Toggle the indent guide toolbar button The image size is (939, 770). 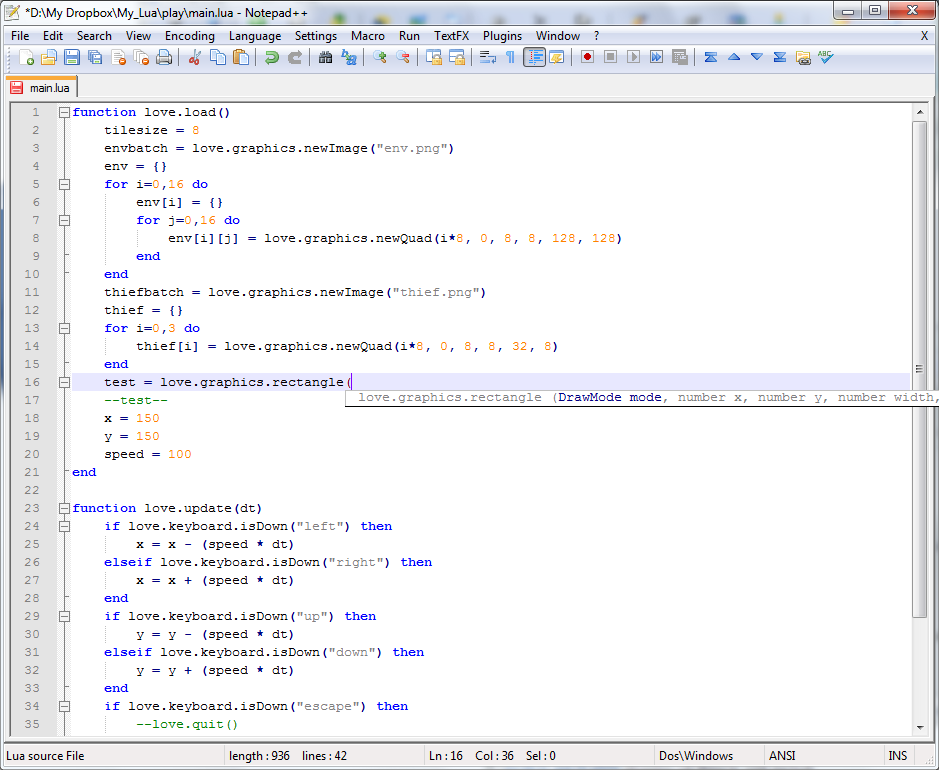pyautogui.click(x=535, y=58)
